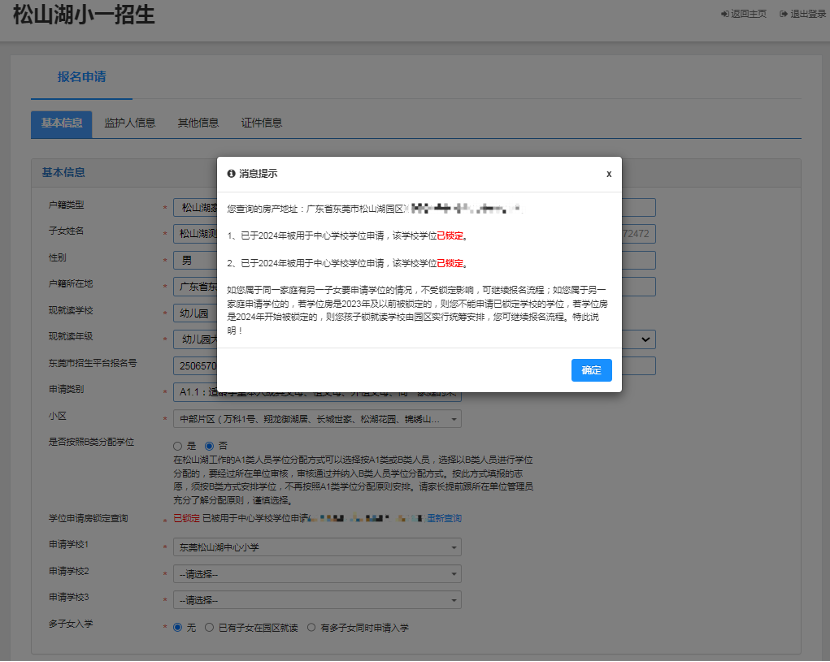Switch to the 监护人信息 tab
Image resolution: width=830 pixels, height=662 pixels.
[130, 123]
